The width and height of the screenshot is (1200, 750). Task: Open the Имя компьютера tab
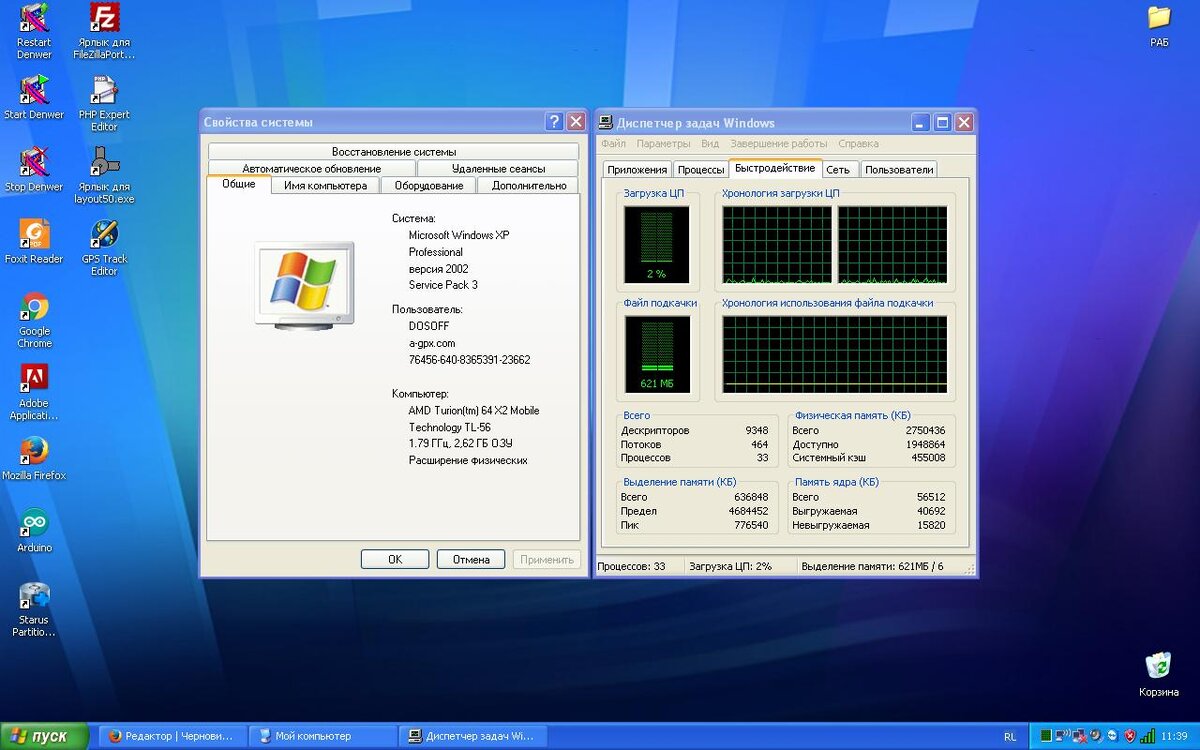coord(326,185)
